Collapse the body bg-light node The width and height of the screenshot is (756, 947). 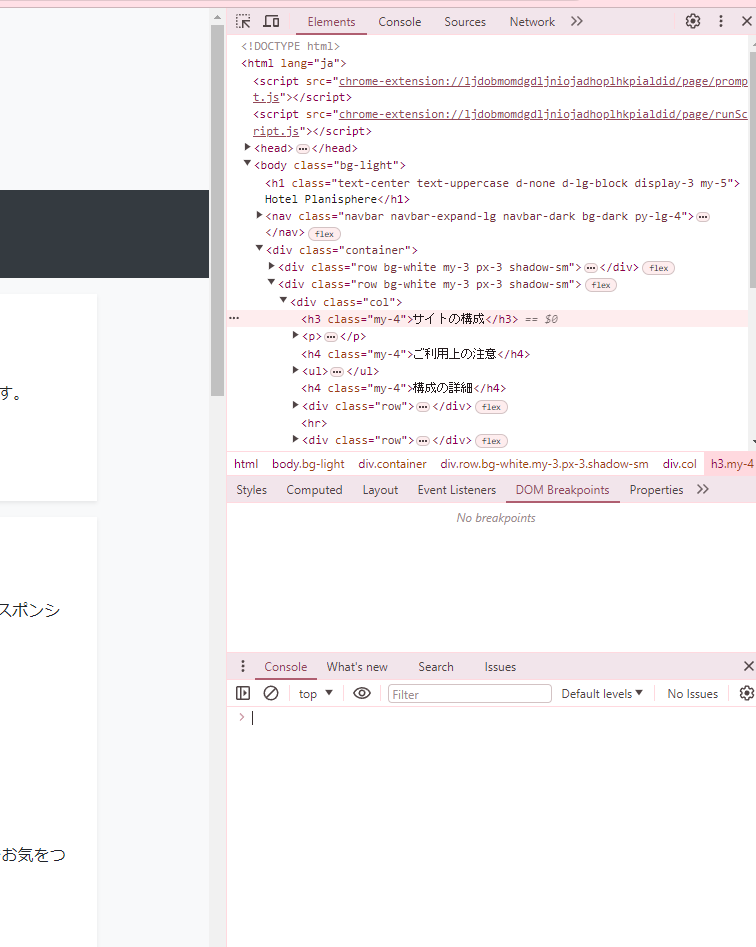pos(247,164)
